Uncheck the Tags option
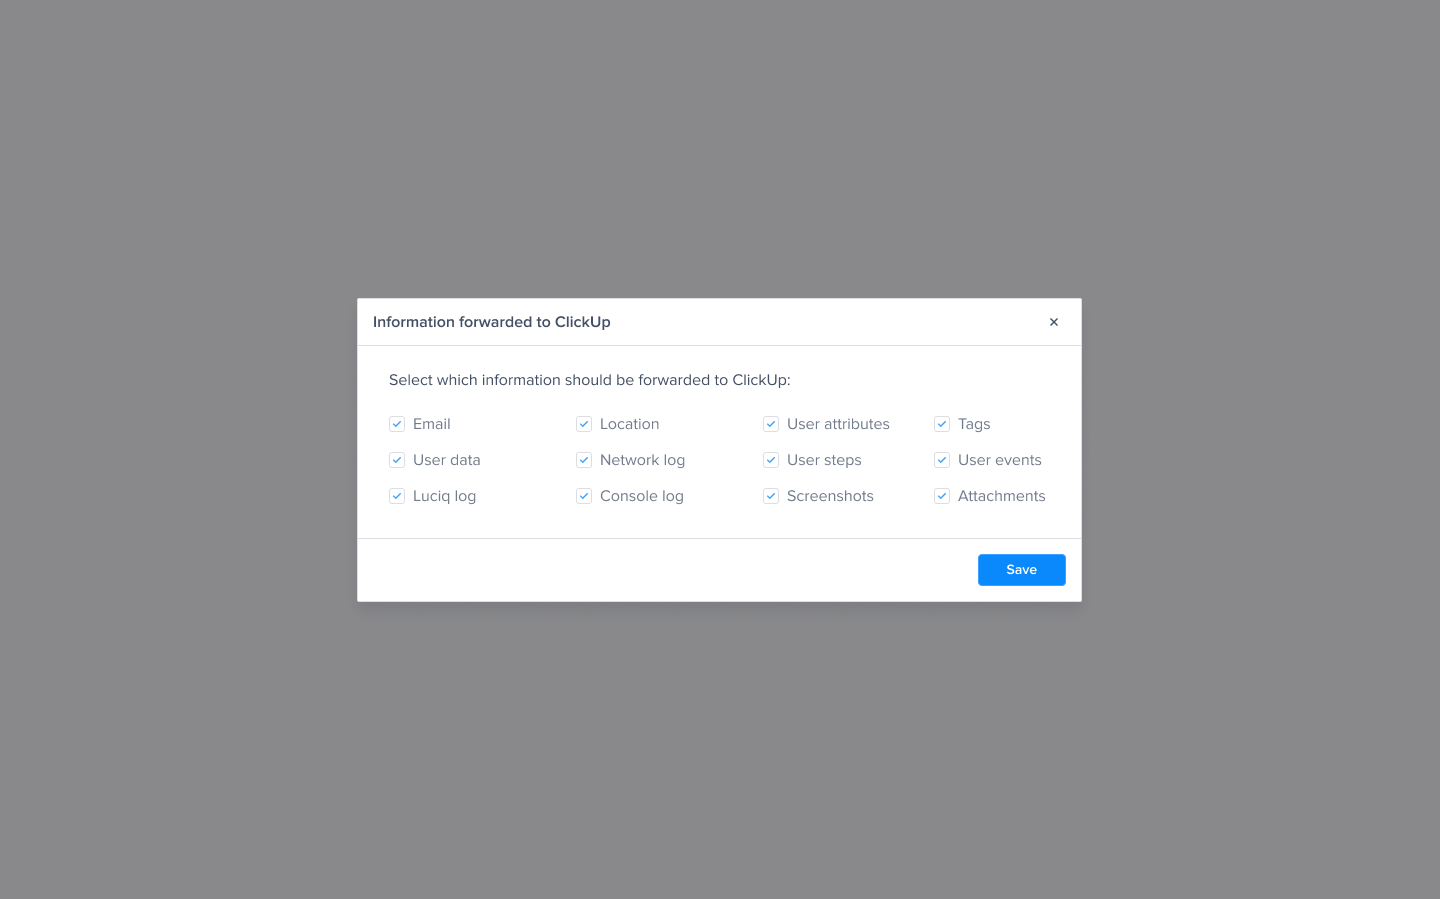Viewport: 1440px width, 899px height. pyautogui.click(x=942, y=424)
